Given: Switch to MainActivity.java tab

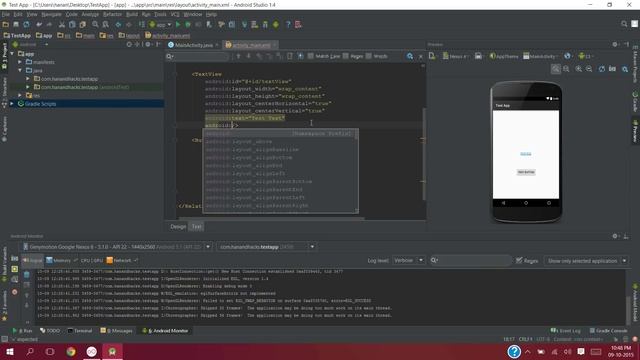Looking at the screenshot, I should [x=194, y=45].
